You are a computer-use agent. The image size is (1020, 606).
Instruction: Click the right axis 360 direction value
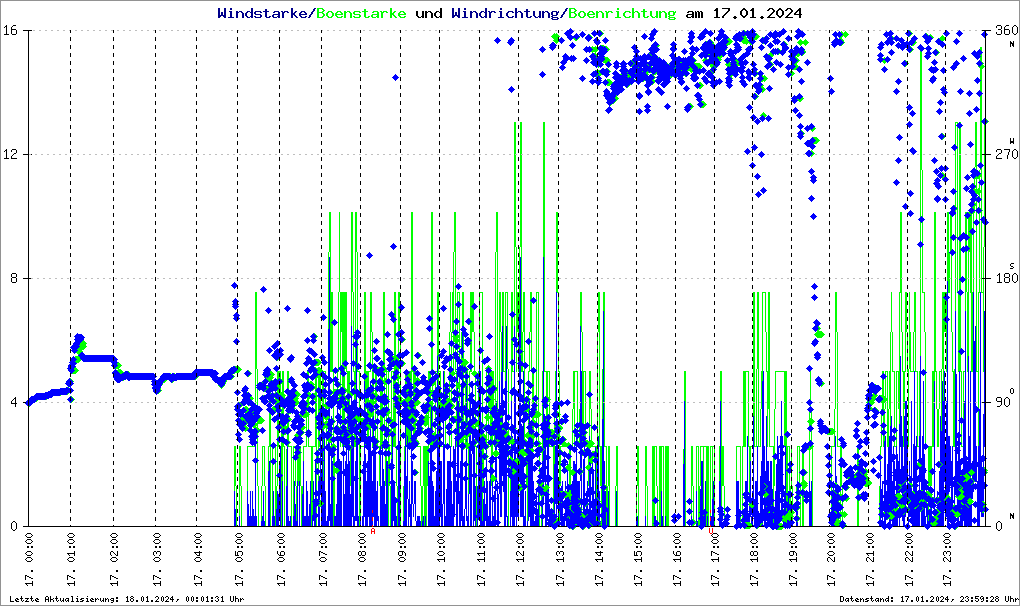tap(1004, 31)
